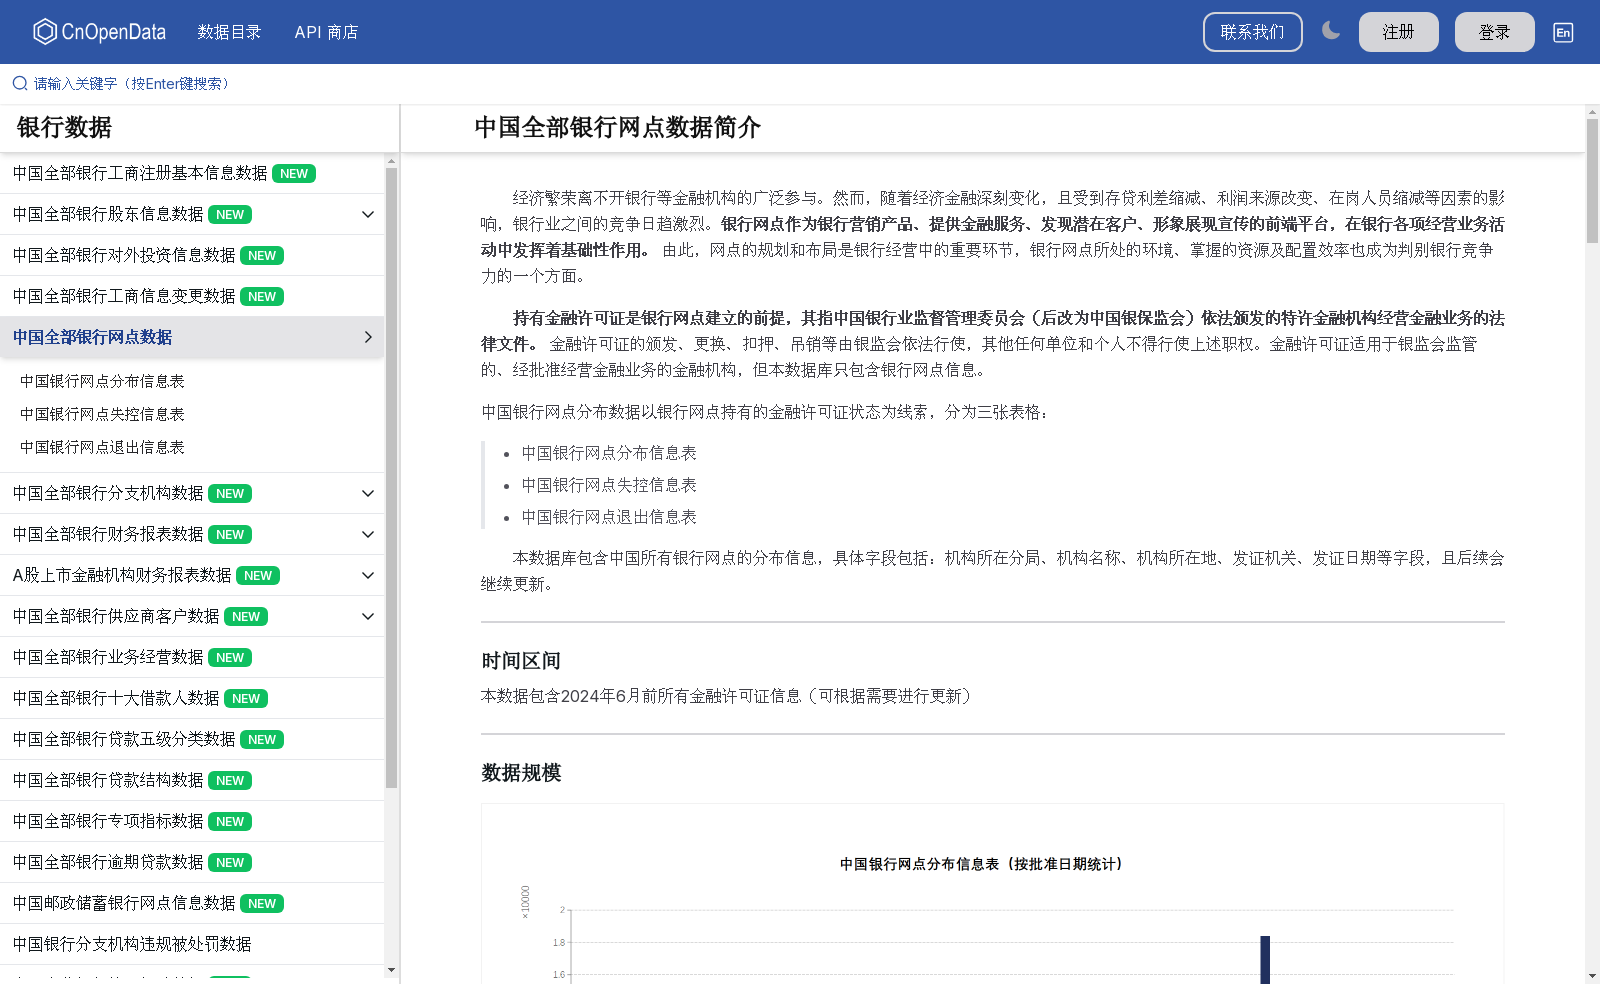Click the sidebar scrollbar thumb

pos(391,478)
